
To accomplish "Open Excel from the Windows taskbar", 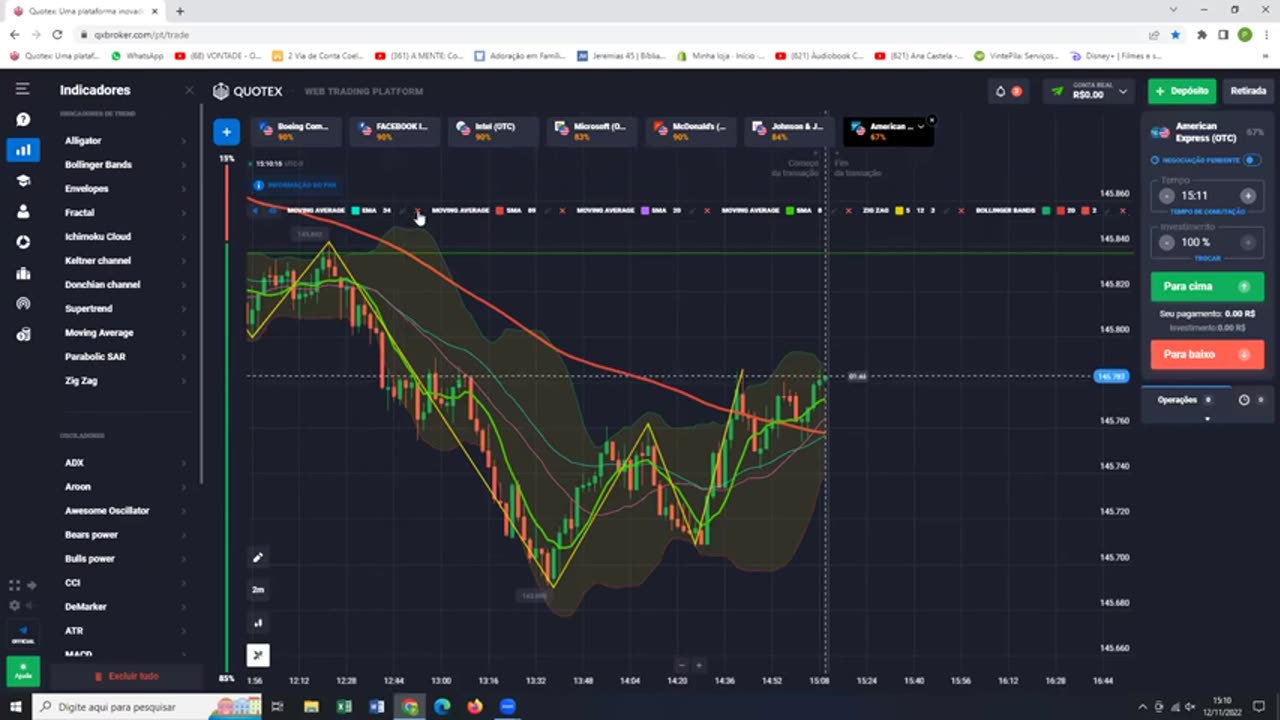I will tap(344, 707).
